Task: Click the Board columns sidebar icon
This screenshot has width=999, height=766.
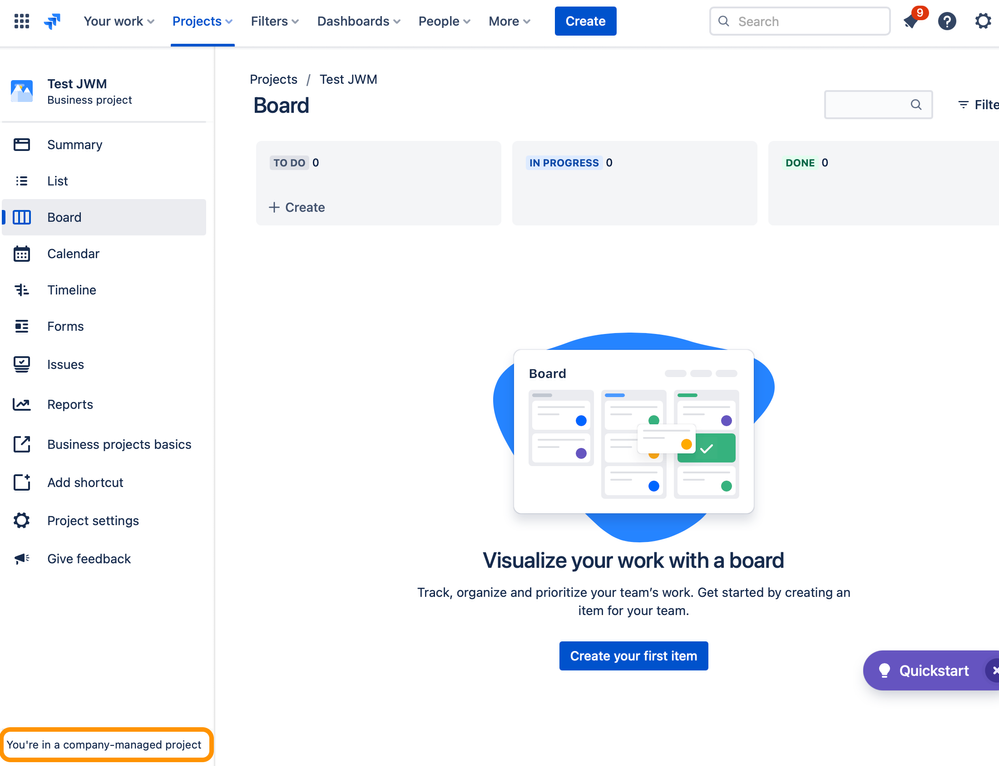Action: pyautogui.click(x=22, y=217)
